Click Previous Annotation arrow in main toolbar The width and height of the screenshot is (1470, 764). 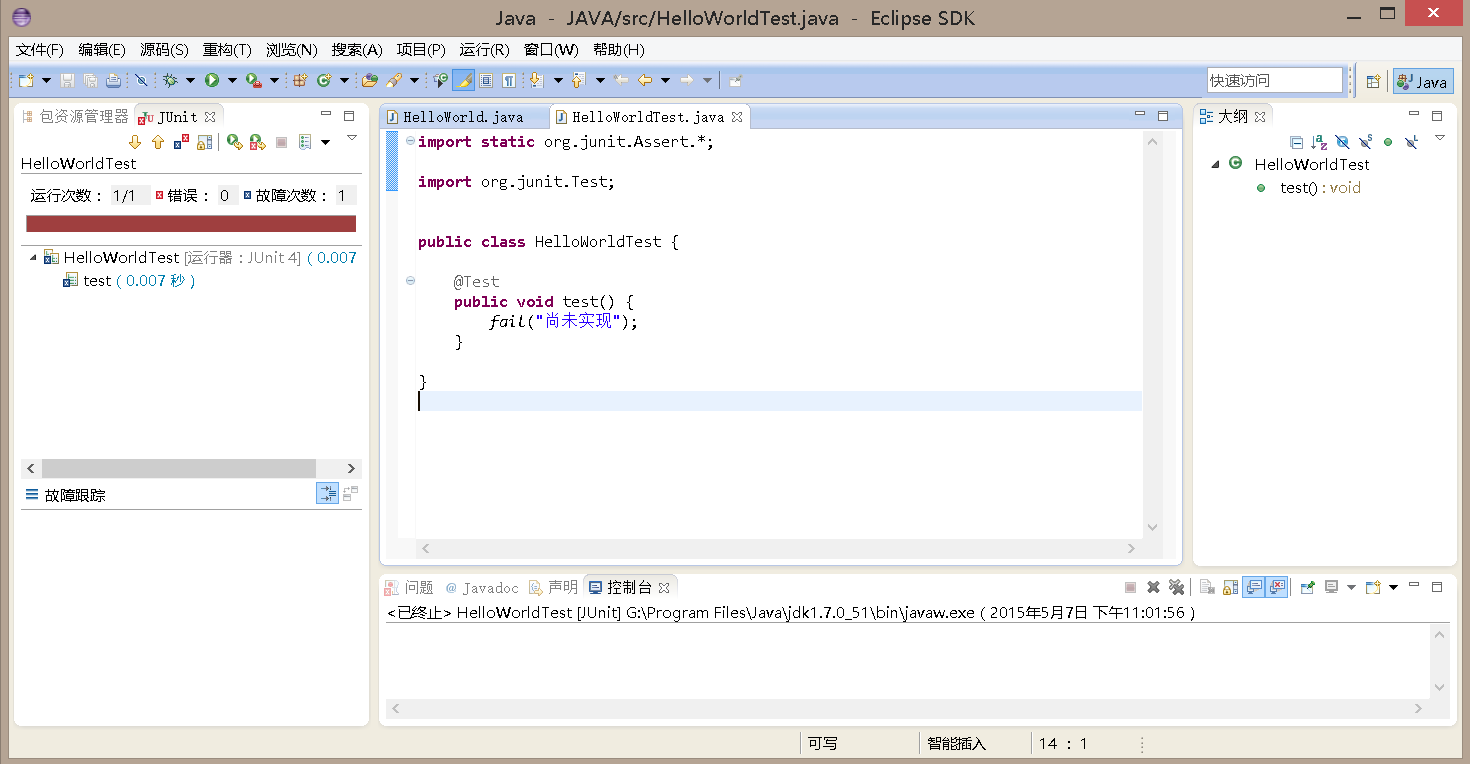pos(577,80)
